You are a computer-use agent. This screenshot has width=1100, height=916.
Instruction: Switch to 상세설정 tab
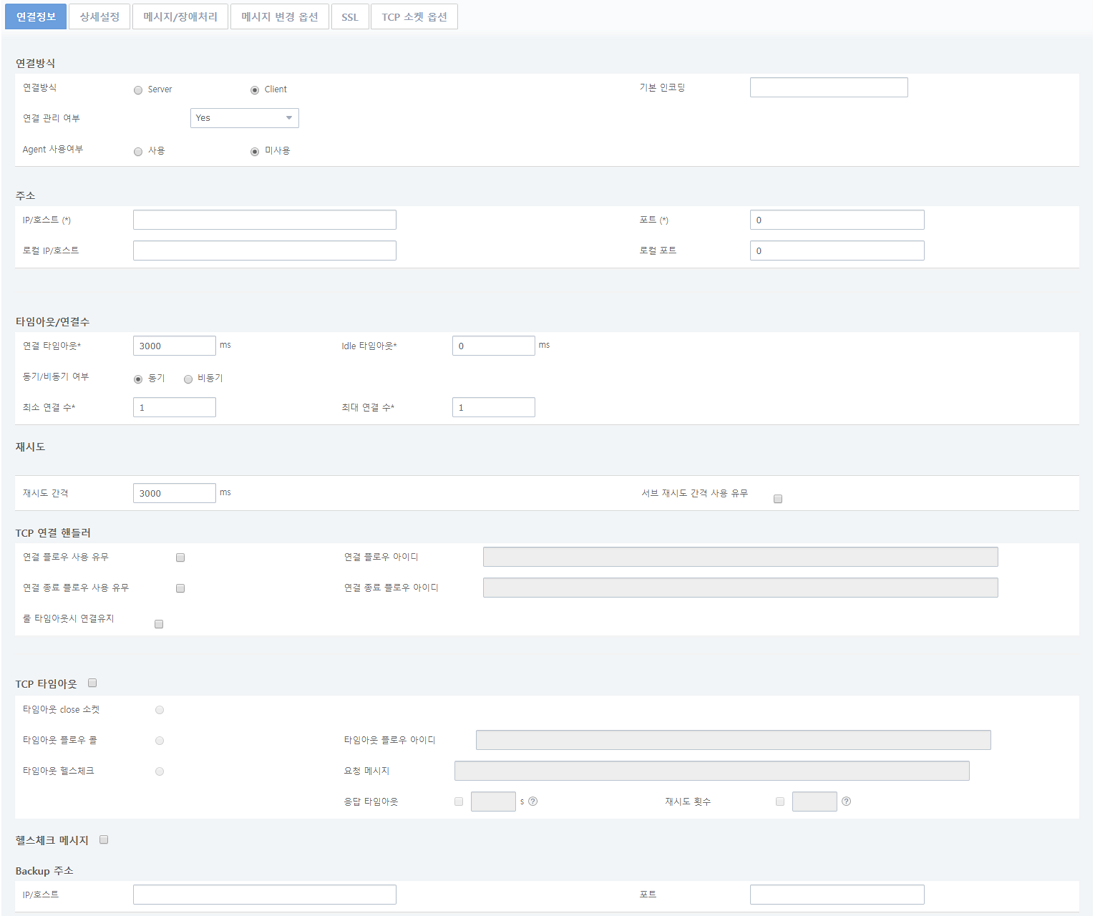[x=99, y=17]
